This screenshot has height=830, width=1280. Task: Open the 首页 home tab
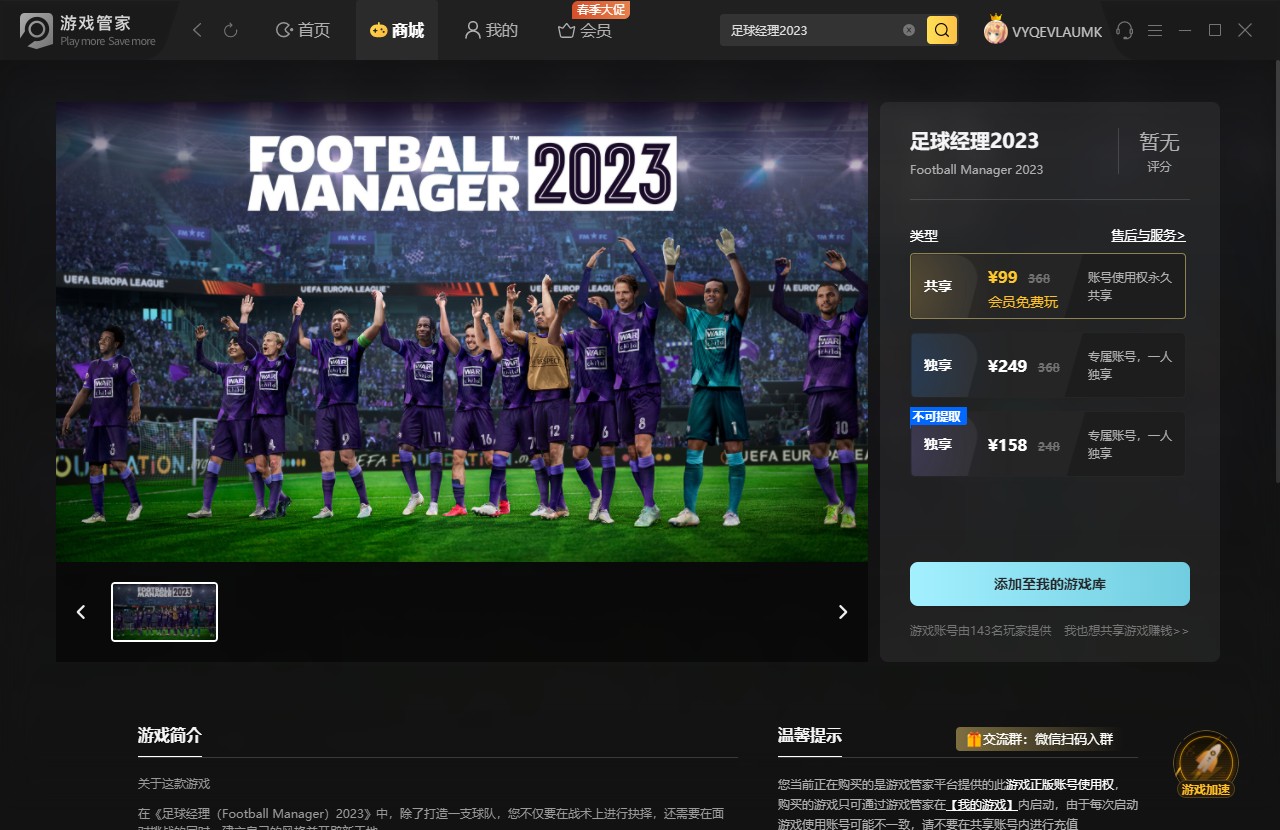303,31
